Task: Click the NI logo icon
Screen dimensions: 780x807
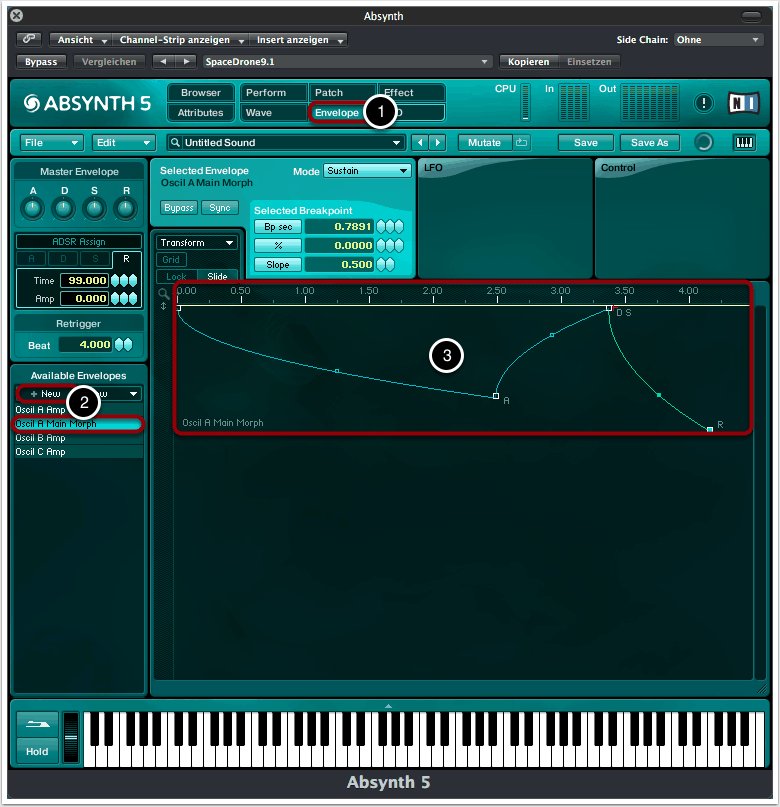Action: coord(743,103)
